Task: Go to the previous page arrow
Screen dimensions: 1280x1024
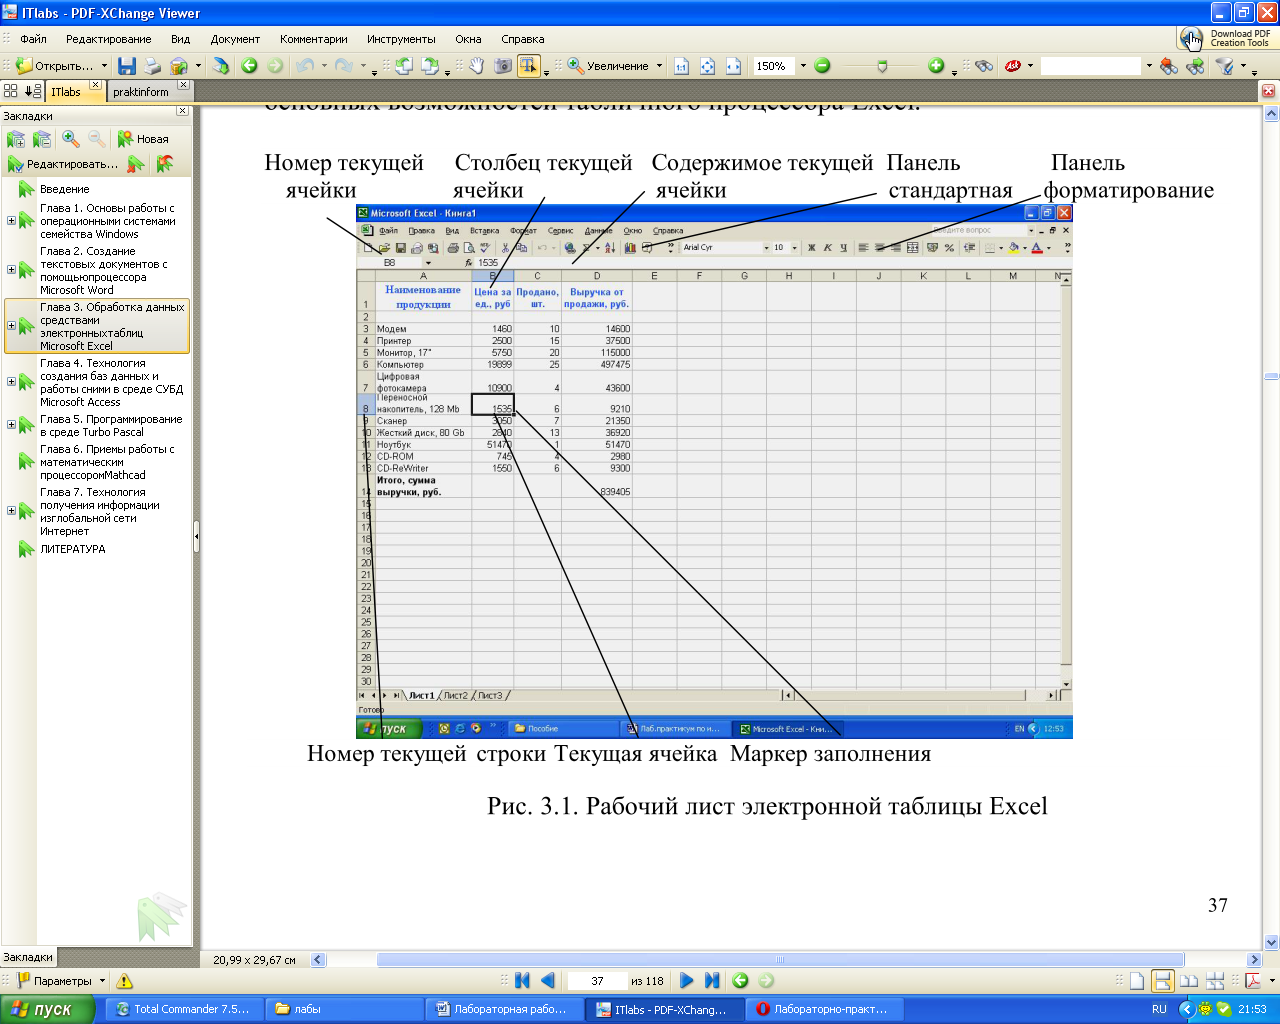Action: pos(547,981)
